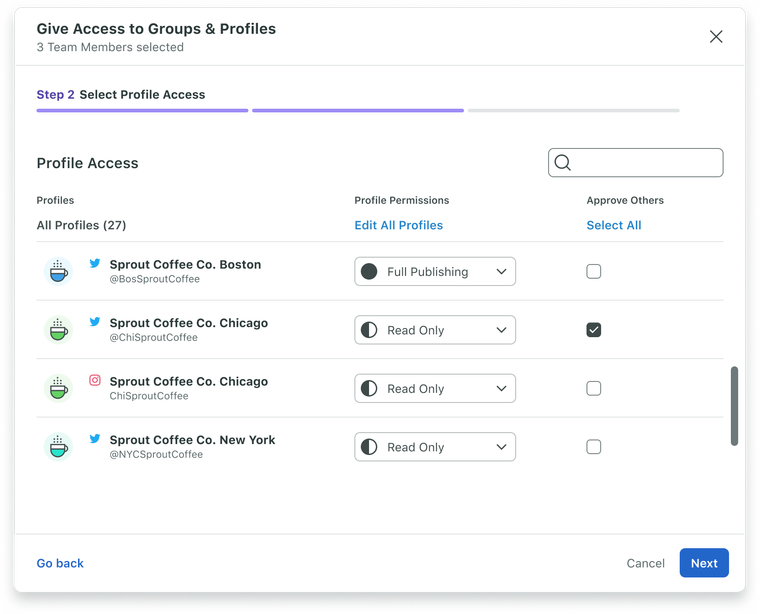Focus the profile search field
Image resolution: width=760 pixels, height=614 pixels.
(635, 163)
